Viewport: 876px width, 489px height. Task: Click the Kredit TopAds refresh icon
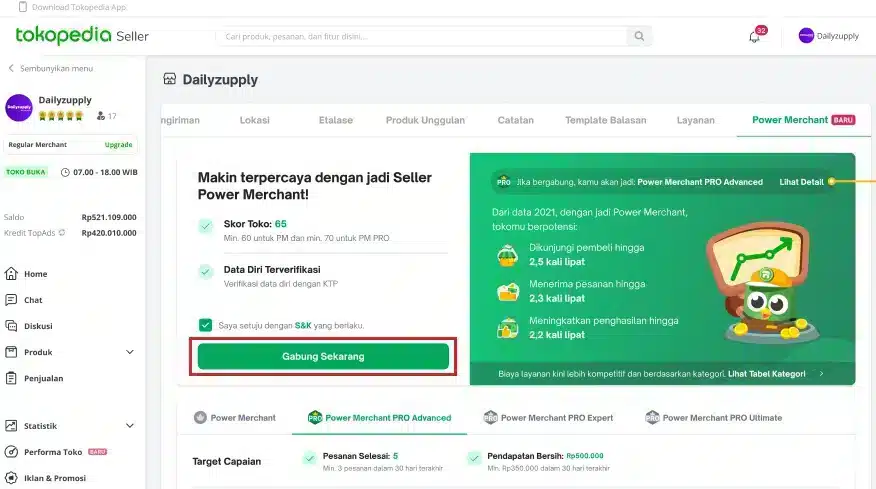click(x=62, y=232)
